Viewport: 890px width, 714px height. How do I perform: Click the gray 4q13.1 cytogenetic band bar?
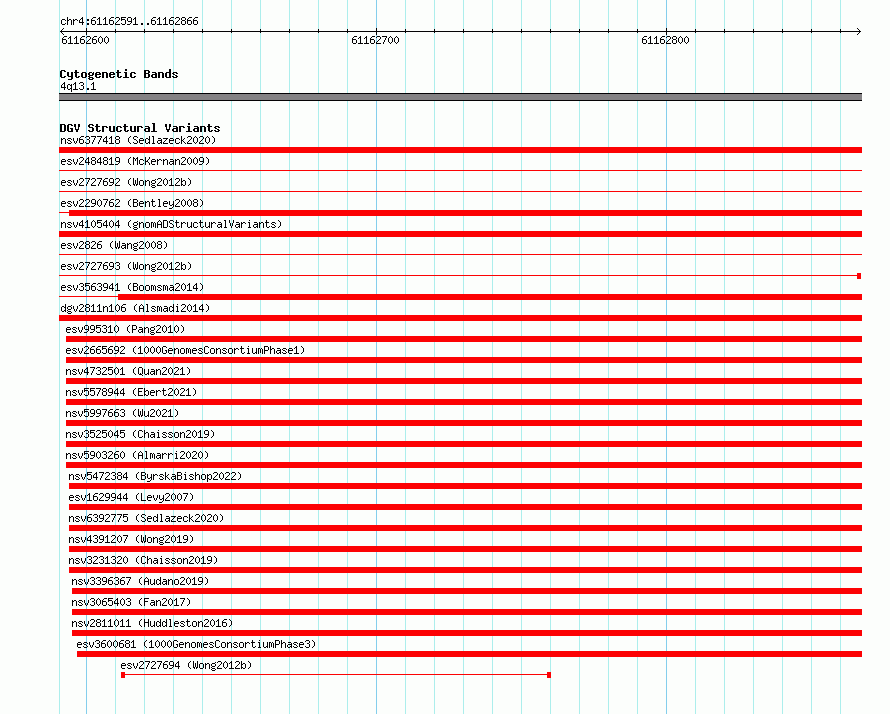pyautogui.click(x=460, y=97)
